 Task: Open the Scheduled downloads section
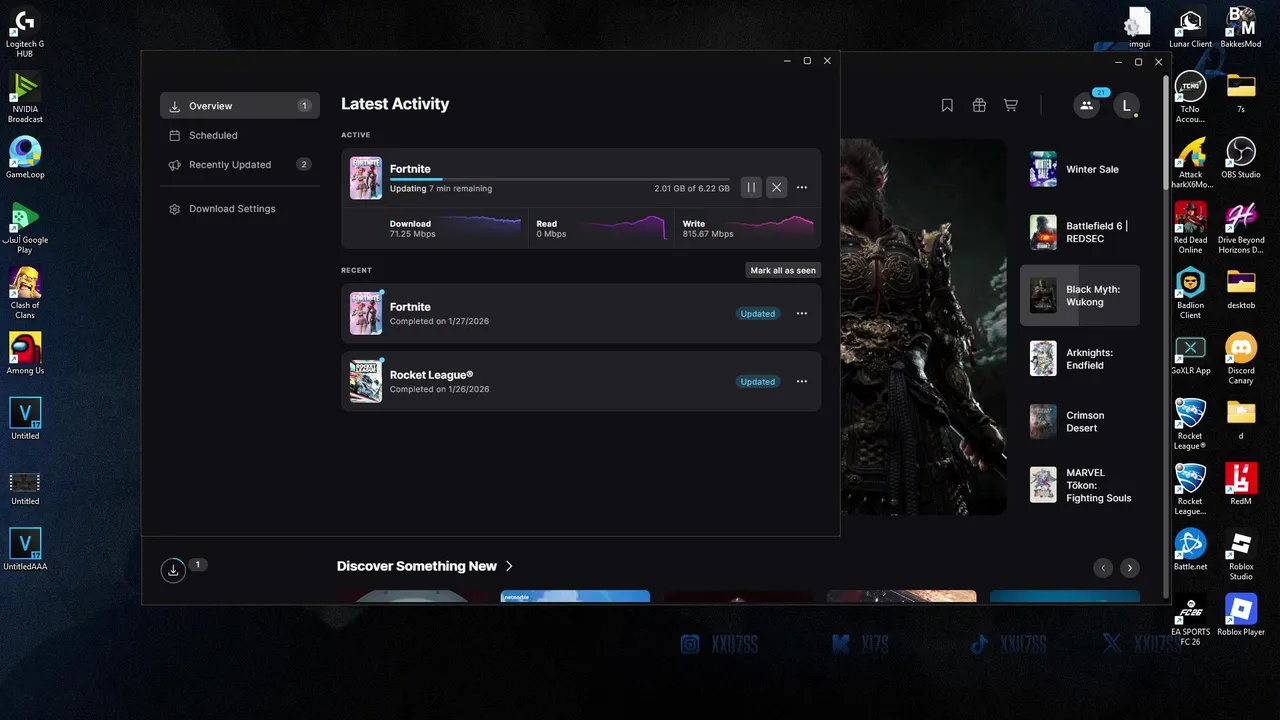240,135
